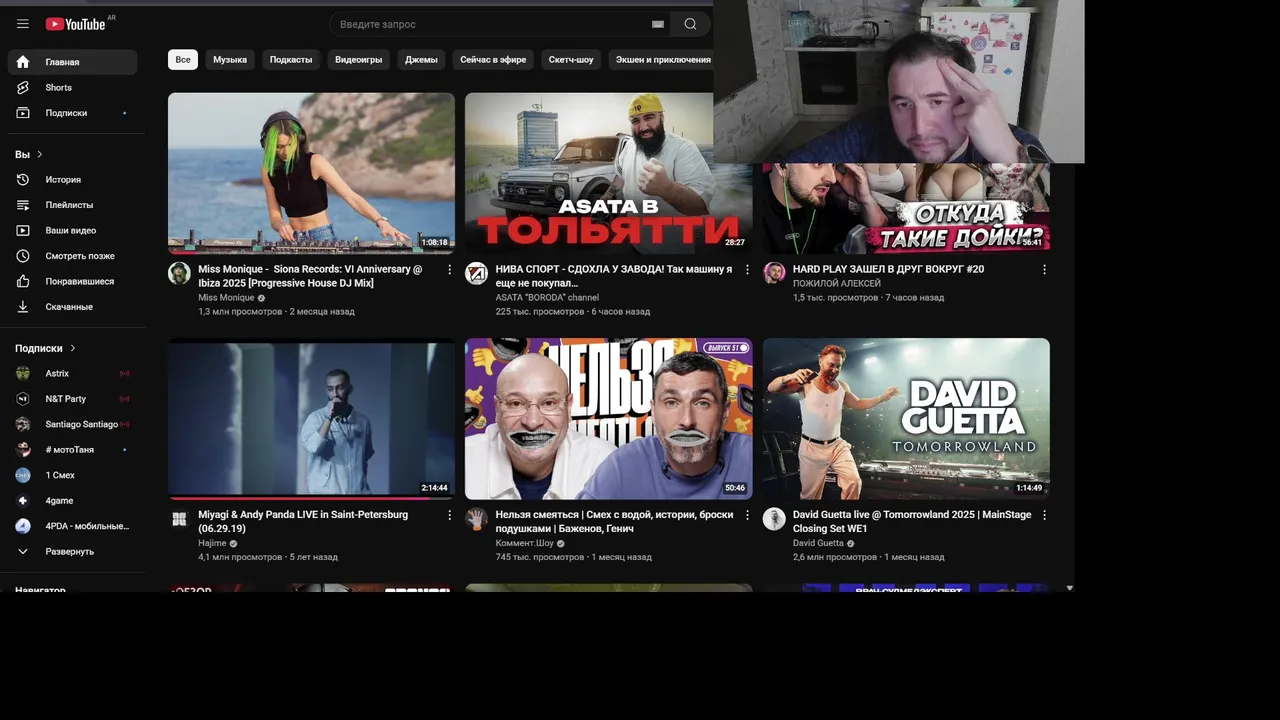Open the Miyagi & Andy Panda thumbnail
Screen dimensions: 1280x720
pyautogui.click(x=311, y=419)
